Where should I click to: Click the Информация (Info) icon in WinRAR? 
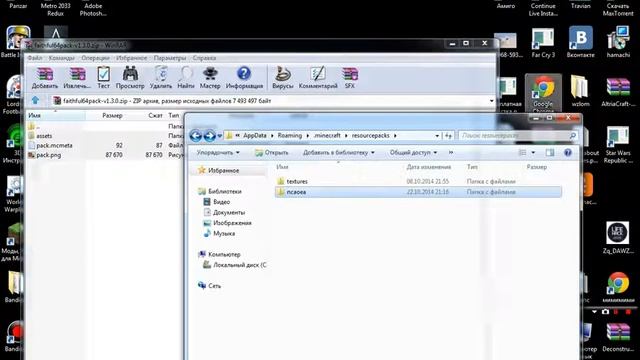click(x=244, y=78)
